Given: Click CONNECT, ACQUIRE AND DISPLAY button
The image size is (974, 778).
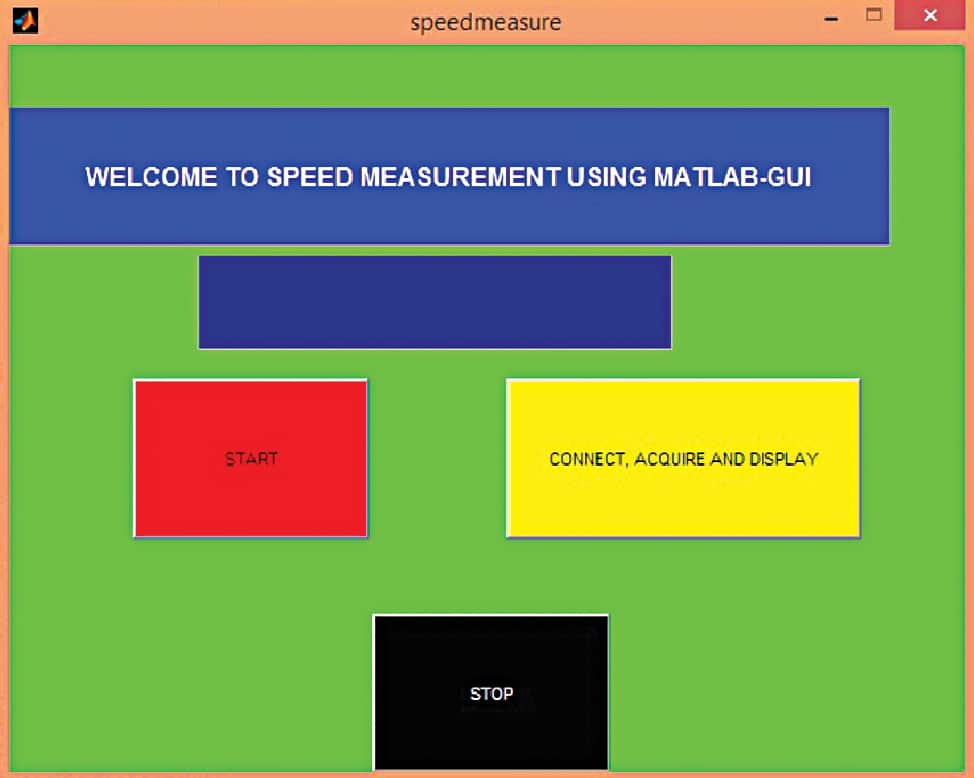Looking at the screenshot, I should point(683,458).
